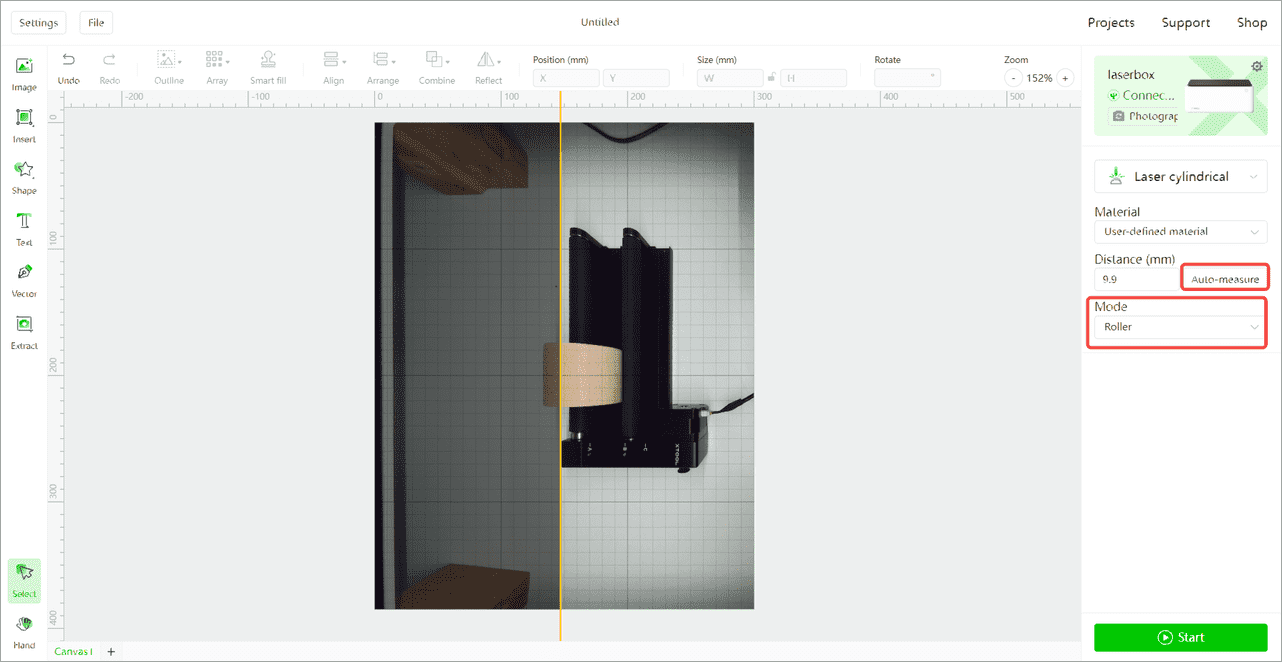This screenshot has width=1282, height=662.
Task: Expand the Mode Roller dropdown
Action: (x=1181, y=327)
